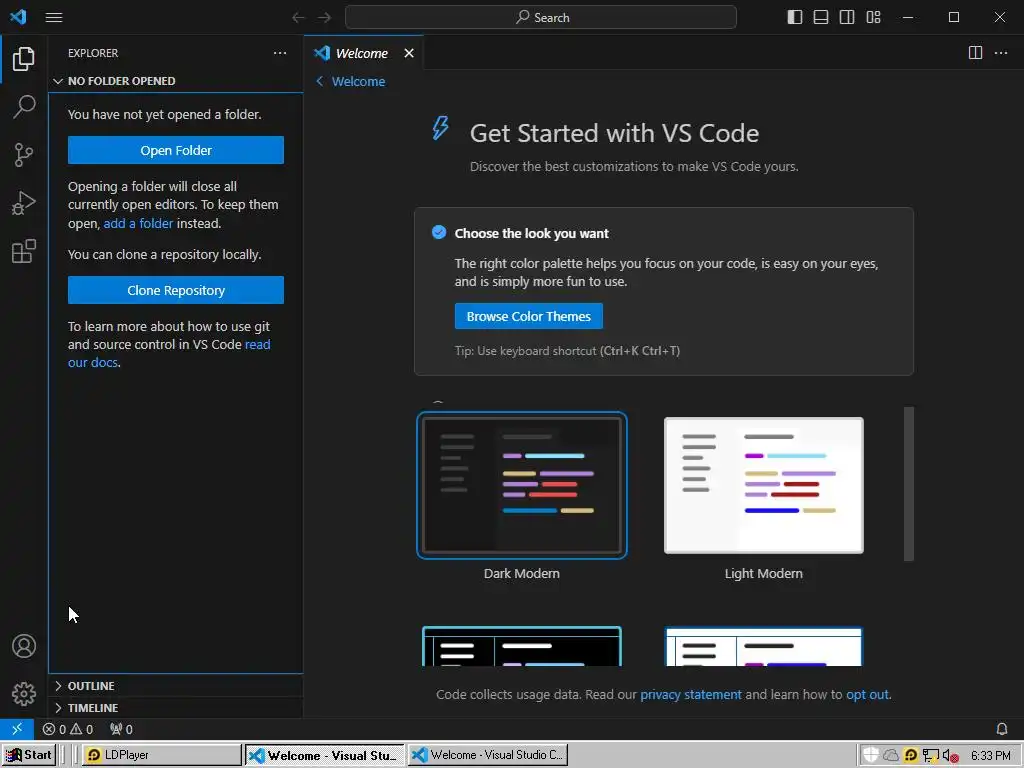Open editor More Actions ellipsis
Image resolution: width=1024 pixels, height=768 pixels.
coord(1000,53)
